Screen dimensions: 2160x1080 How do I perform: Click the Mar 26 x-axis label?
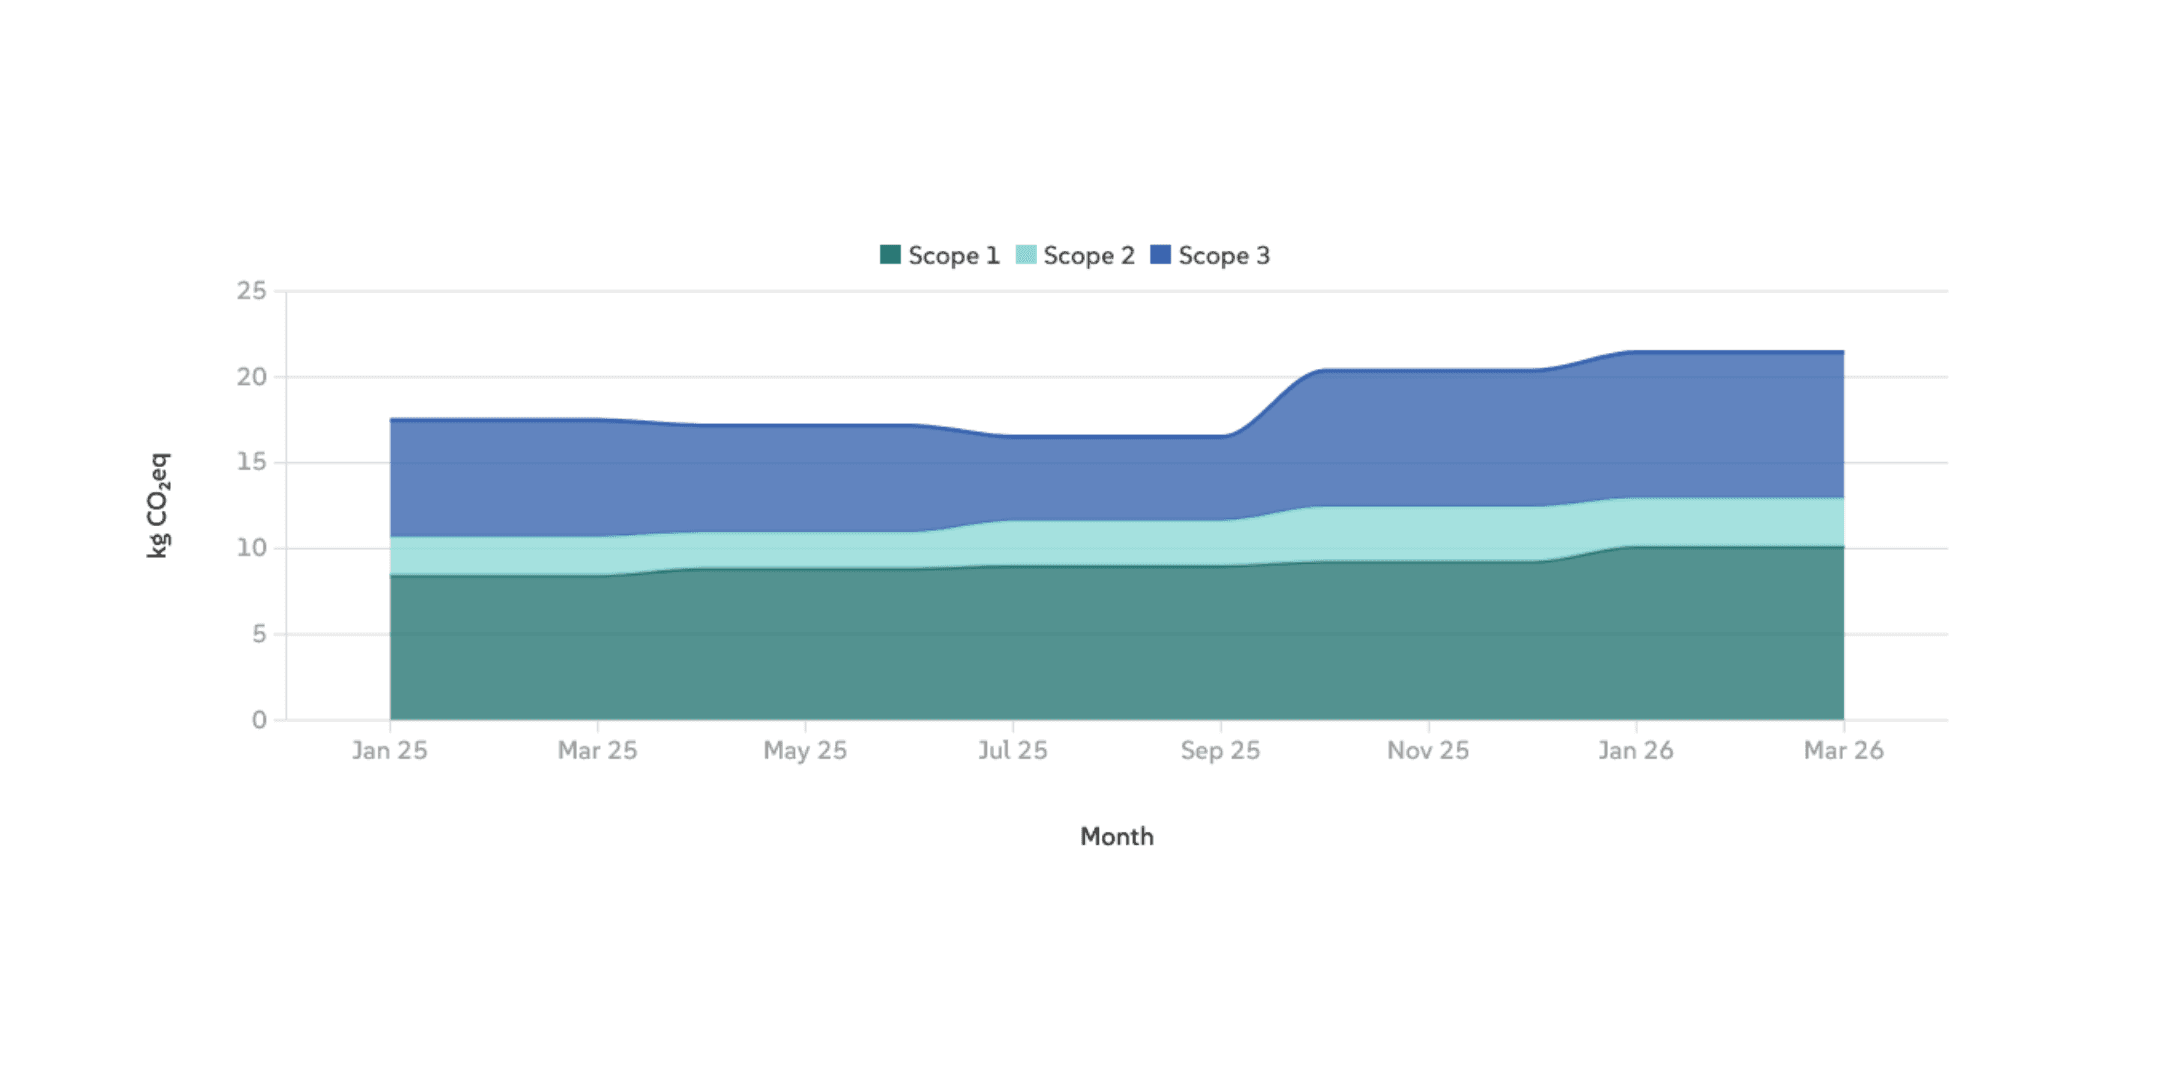point(1843,750)
